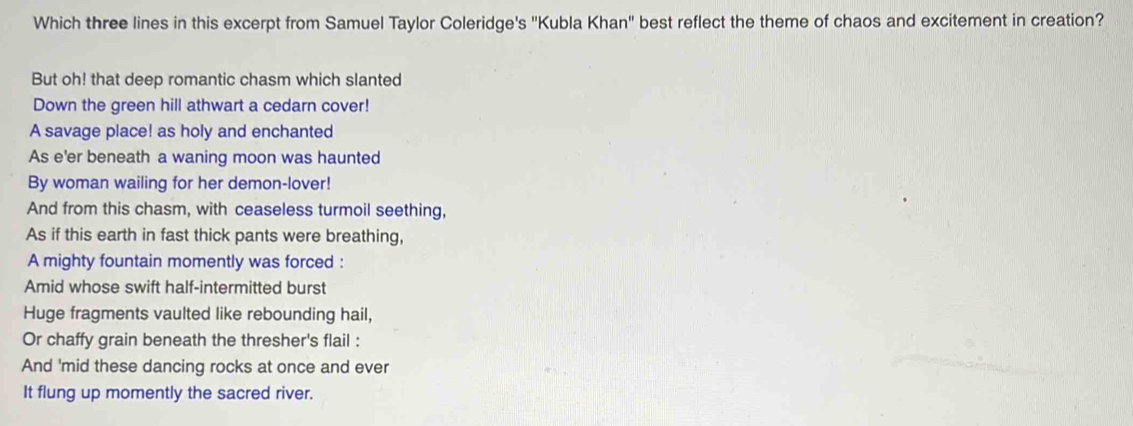Select 'And 'mid these dancing rocks at once'
Screen dimensions: 1133x426
(206, 367)
